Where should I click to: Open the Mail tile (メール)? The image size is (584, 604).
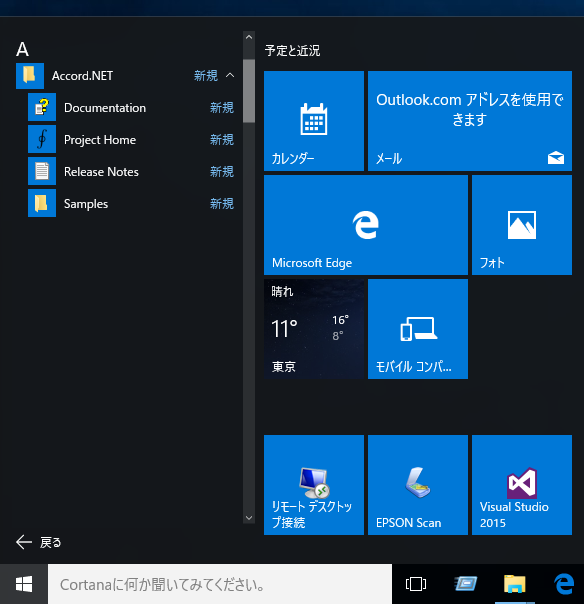coord(470,121)
